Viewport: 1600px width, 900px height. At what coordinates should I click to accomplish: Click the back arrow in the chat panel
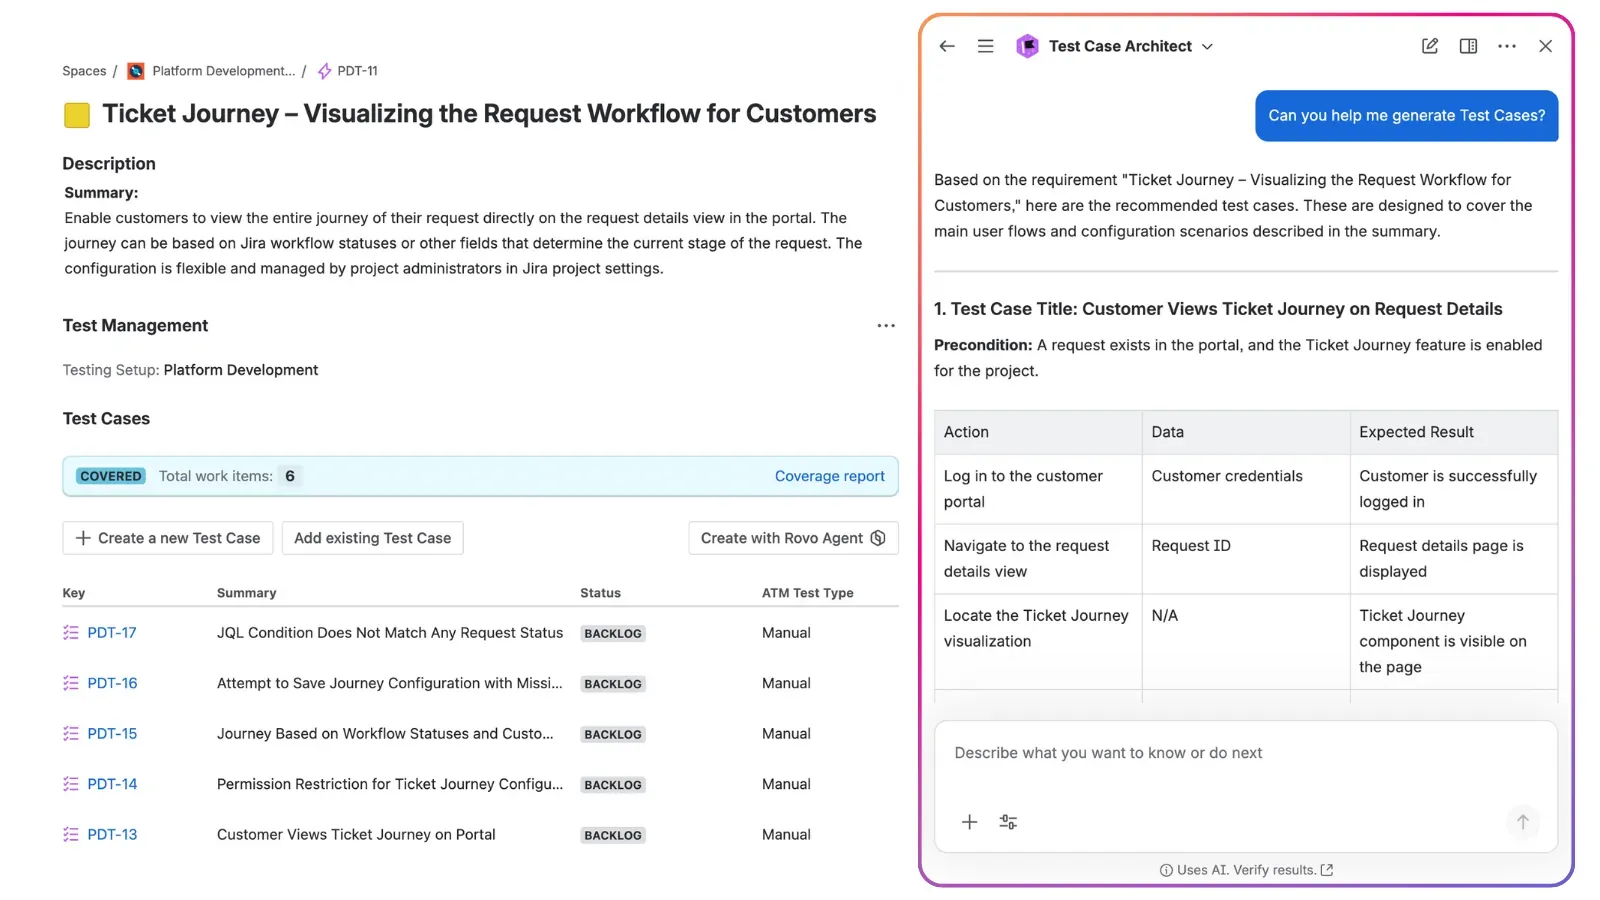pos(946,46)
